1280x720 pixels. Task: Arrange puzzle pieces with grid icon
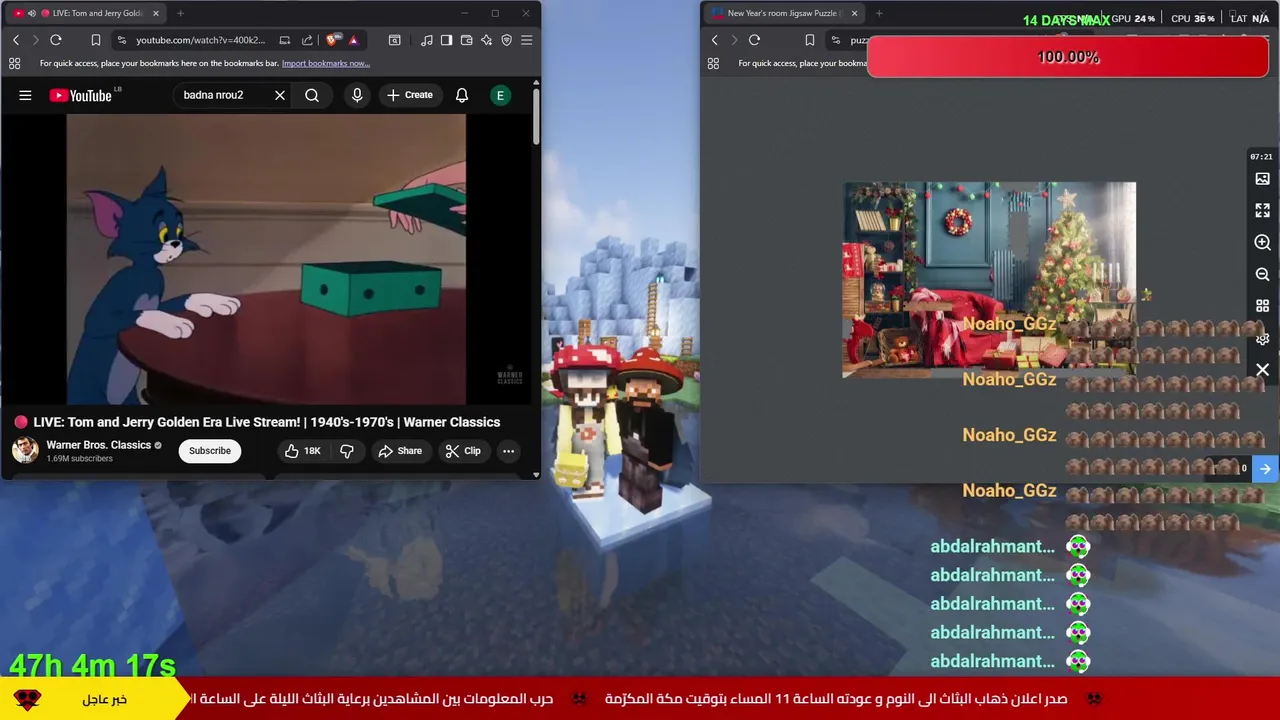[x=1262, y=306]
